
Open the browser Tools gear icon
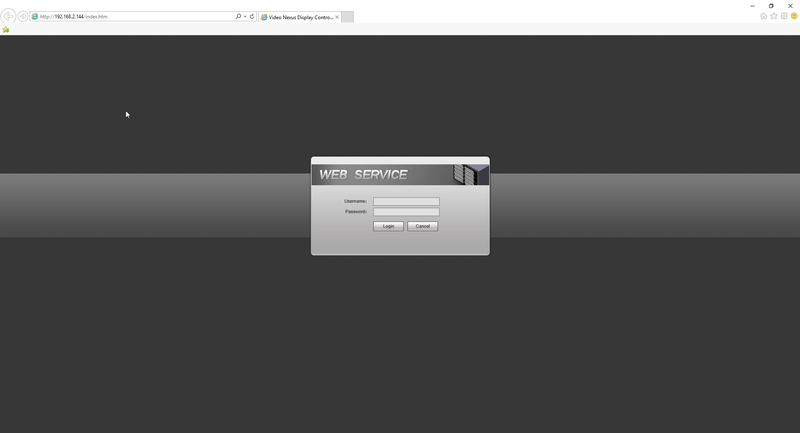pyautogui.click(x=784, y=16)
